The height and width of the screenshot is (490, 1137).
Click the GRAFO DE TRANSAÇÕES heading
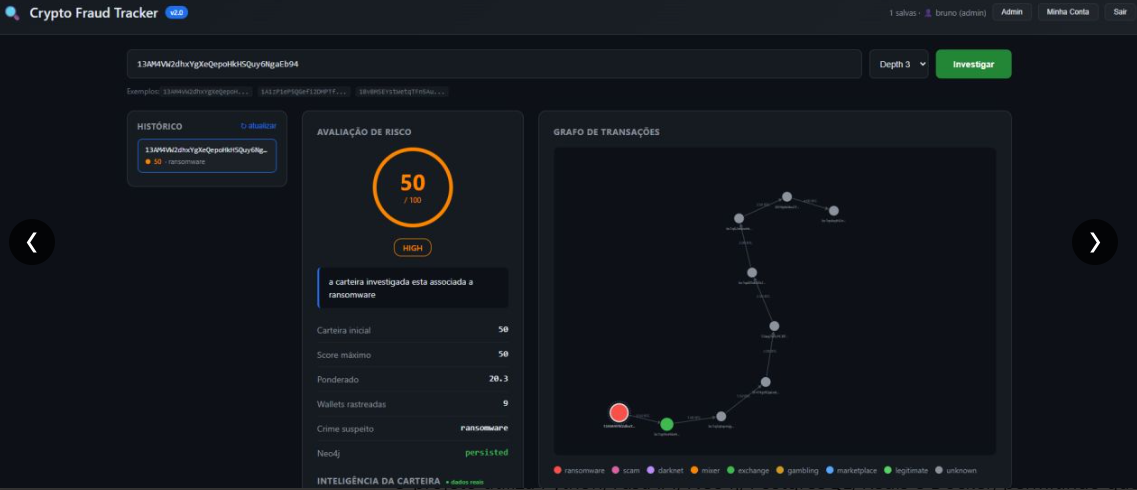tap(606, 132)
